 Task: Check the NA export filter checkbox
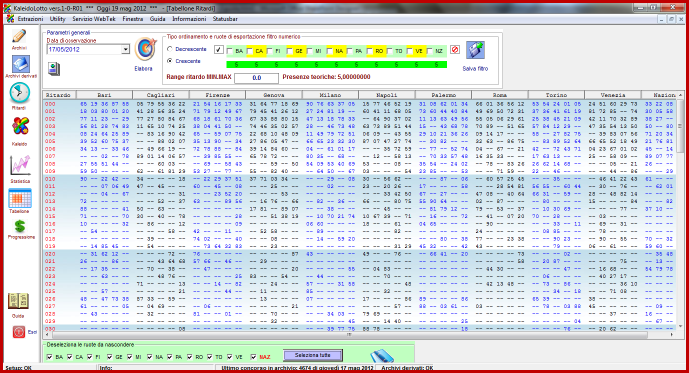coord(330,51)
